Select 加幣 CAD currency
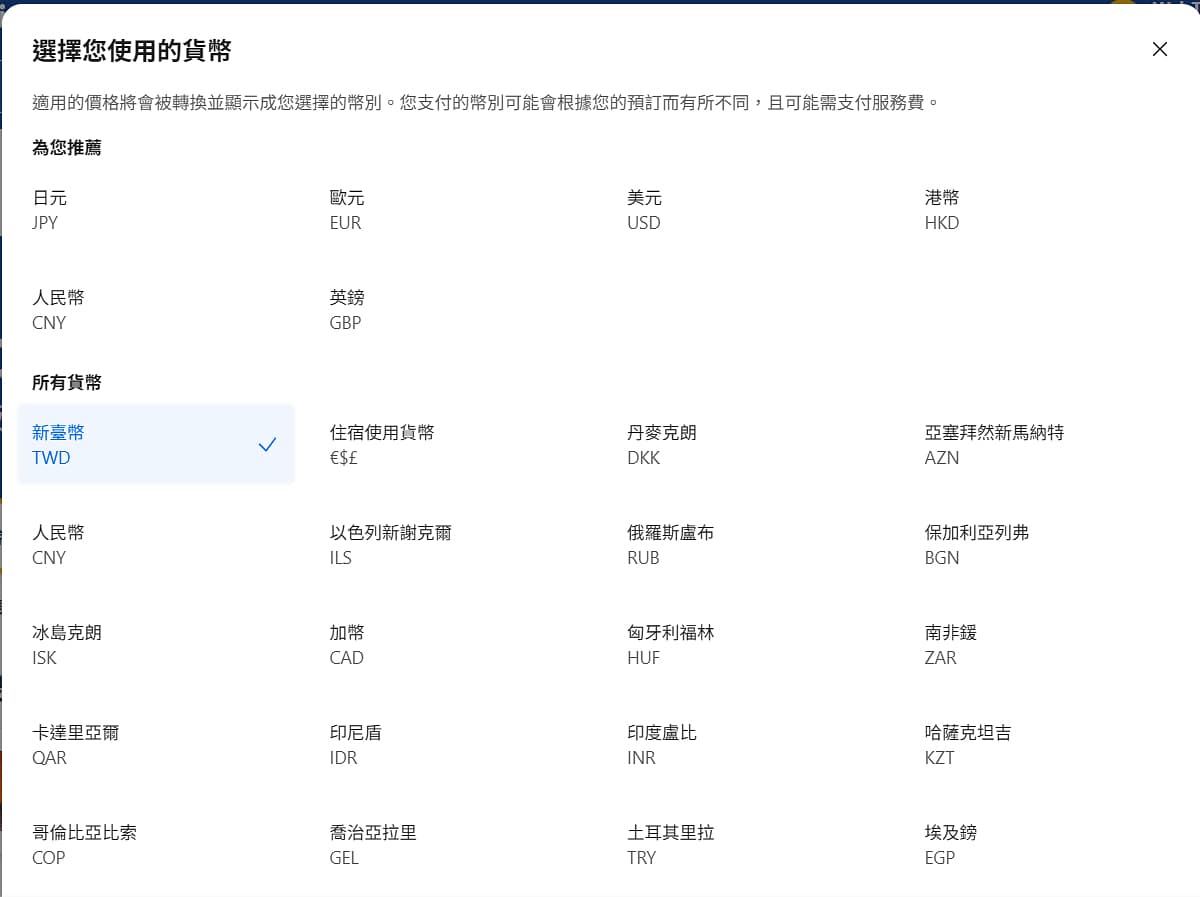This screenshot has height=897, width=1200. pyautogui.click(x=347, y=645)
